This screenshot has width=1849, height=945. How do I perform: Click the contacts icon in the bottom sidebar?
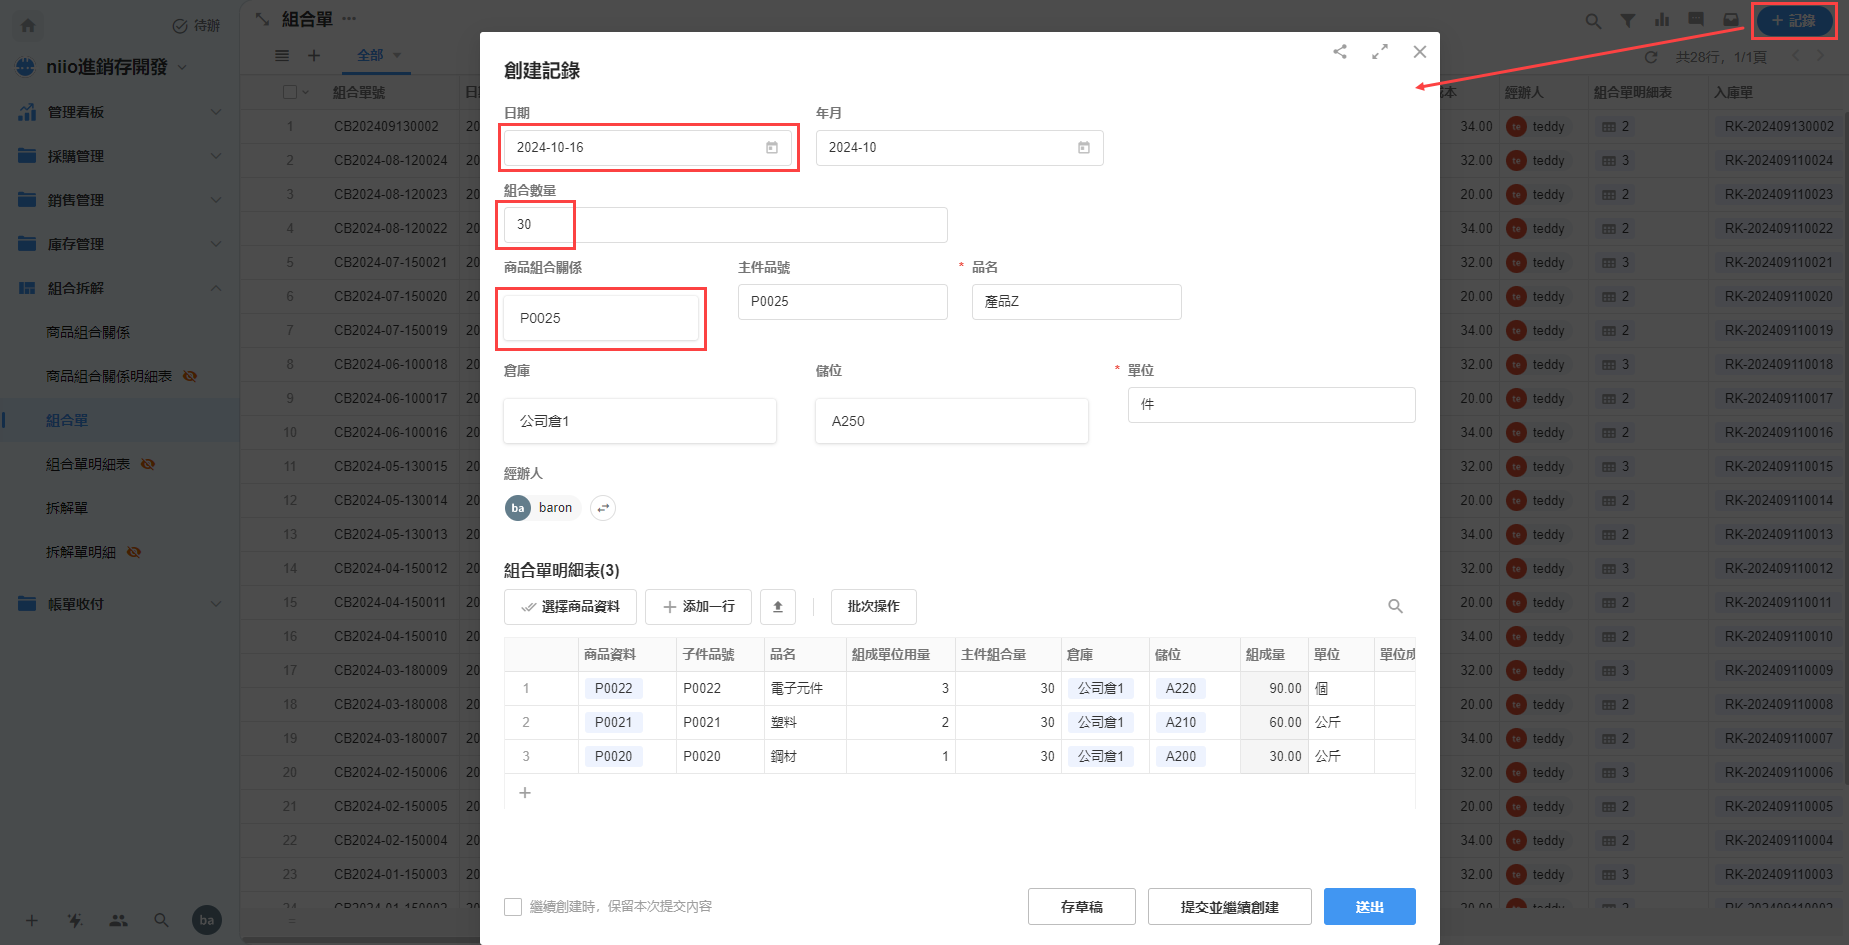point(119,920)
